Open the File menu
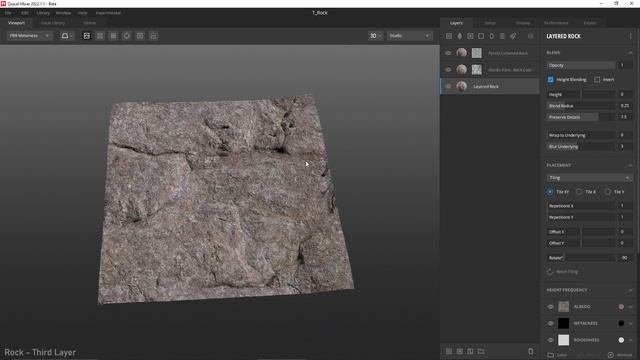 8,13
